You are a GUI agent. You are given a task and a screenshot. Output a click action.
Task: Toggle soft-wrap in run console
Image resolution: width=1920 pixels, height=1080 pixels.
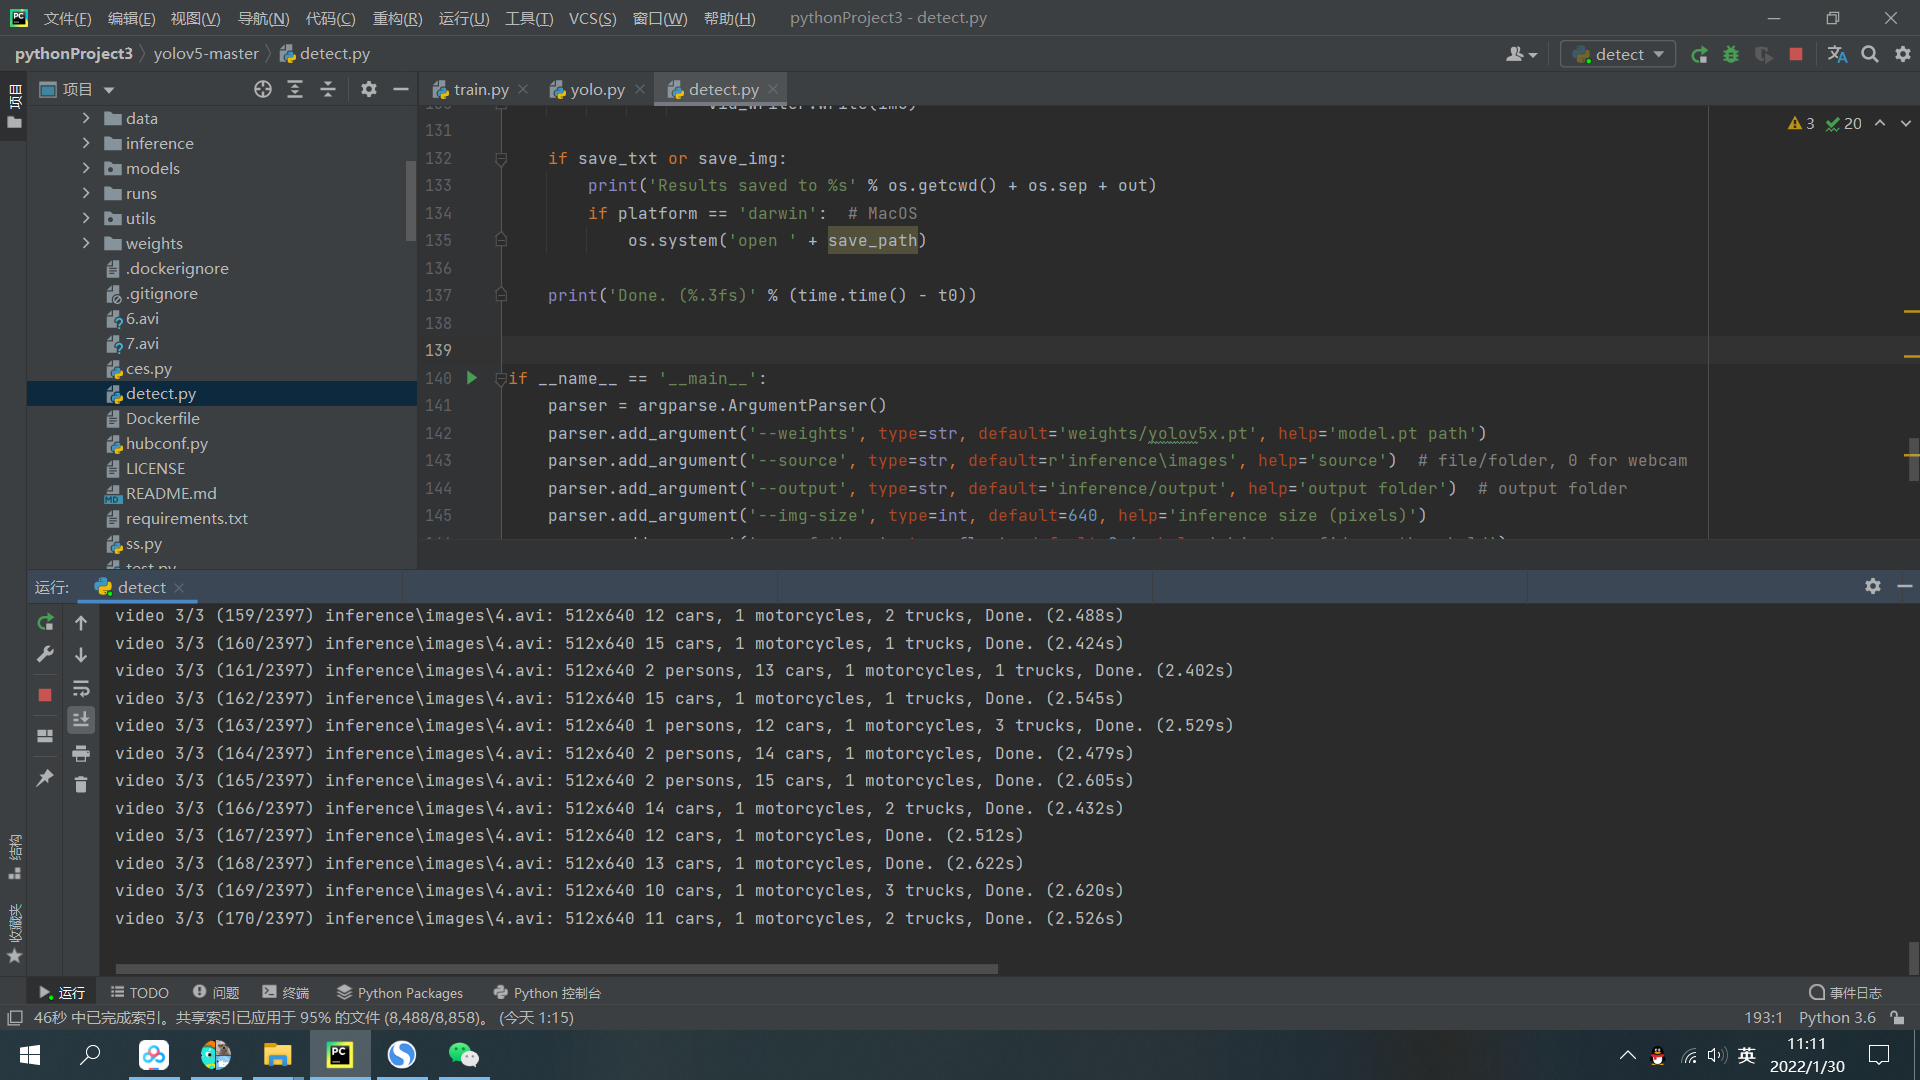click(x=81, y=688)
